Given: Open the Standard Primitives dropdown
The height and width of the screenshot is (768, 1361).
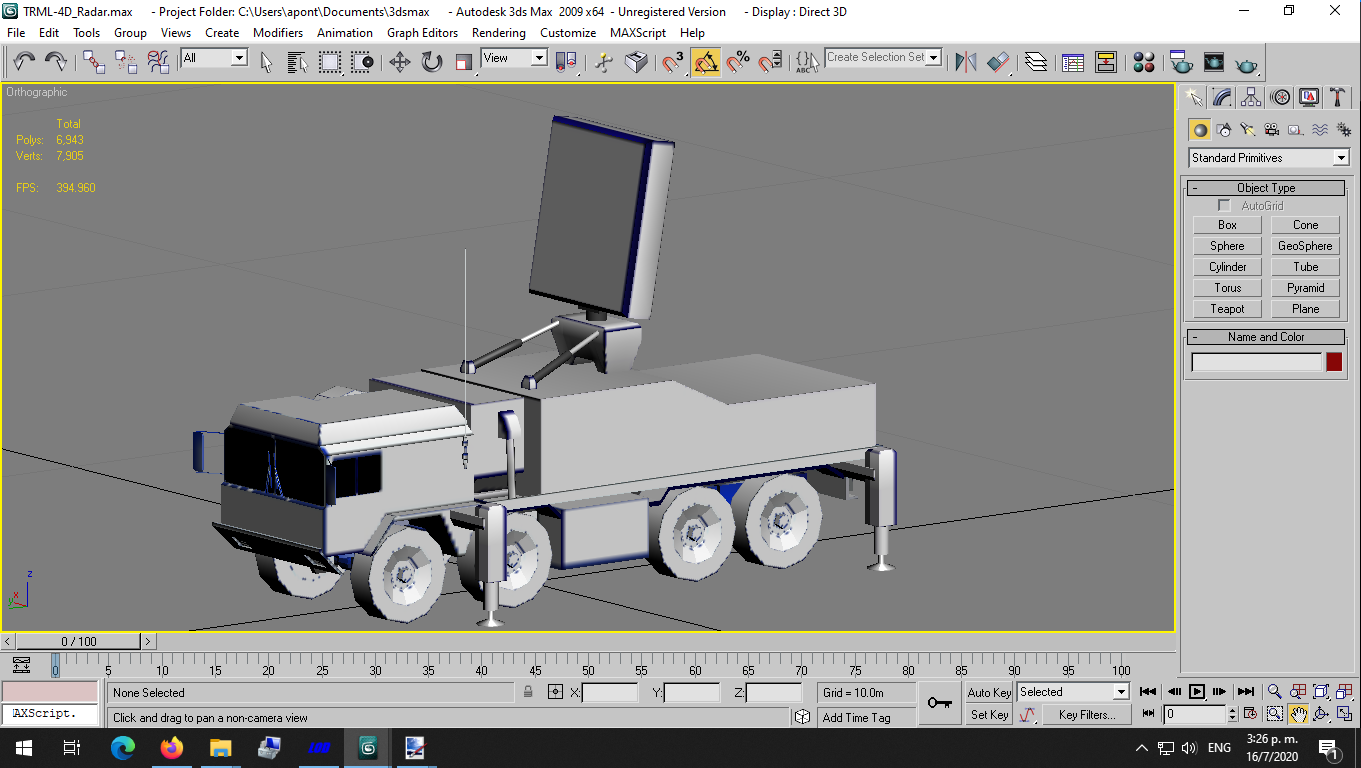Looking at the screenshot, I should click(1269, 158).
